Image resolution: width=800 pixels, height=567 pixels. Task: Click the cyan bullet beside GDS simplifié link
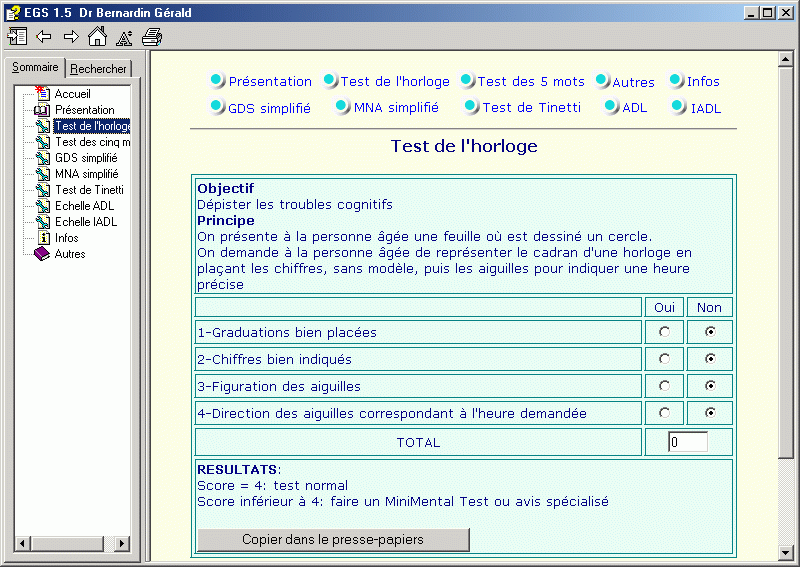point(217,106)
